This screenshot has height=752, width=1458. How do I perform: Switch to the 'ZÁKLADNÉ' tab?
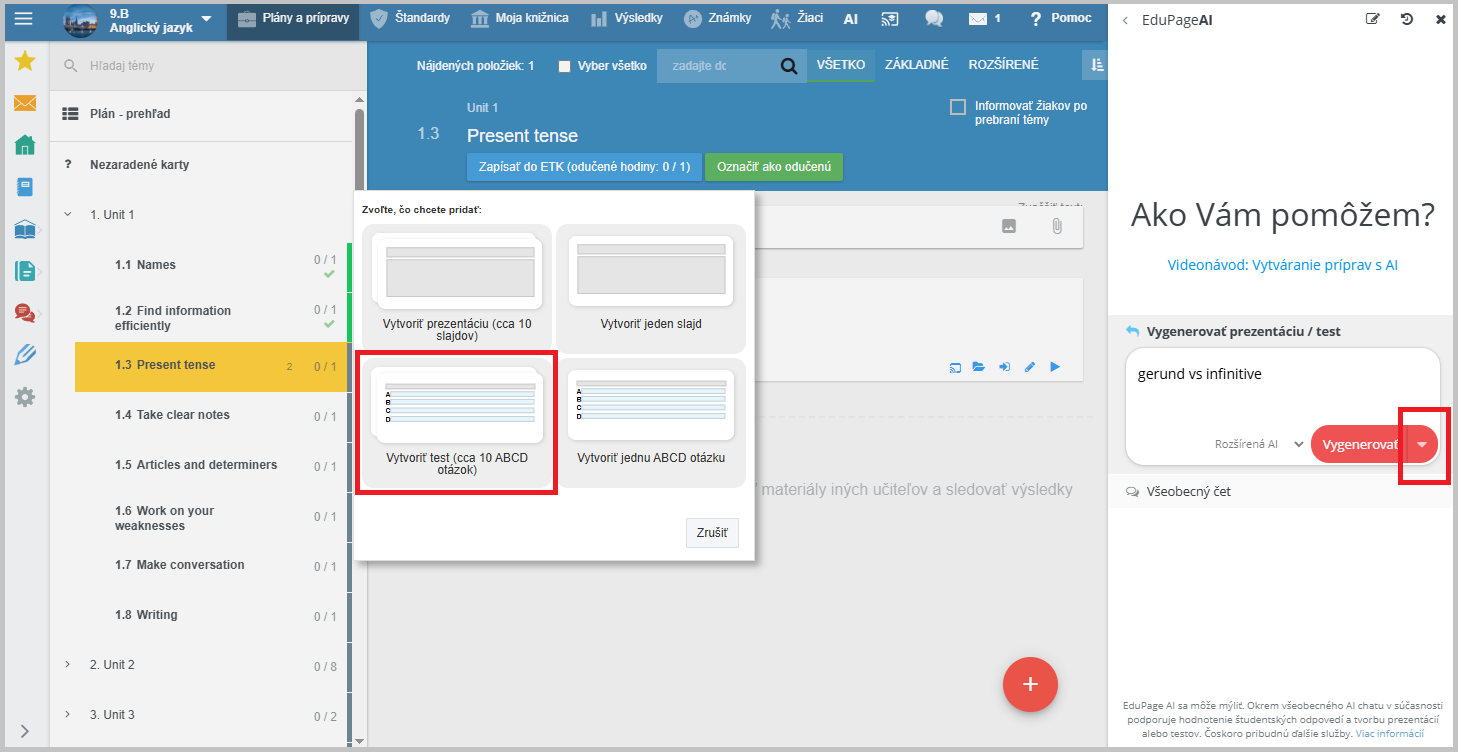point(916,65)
